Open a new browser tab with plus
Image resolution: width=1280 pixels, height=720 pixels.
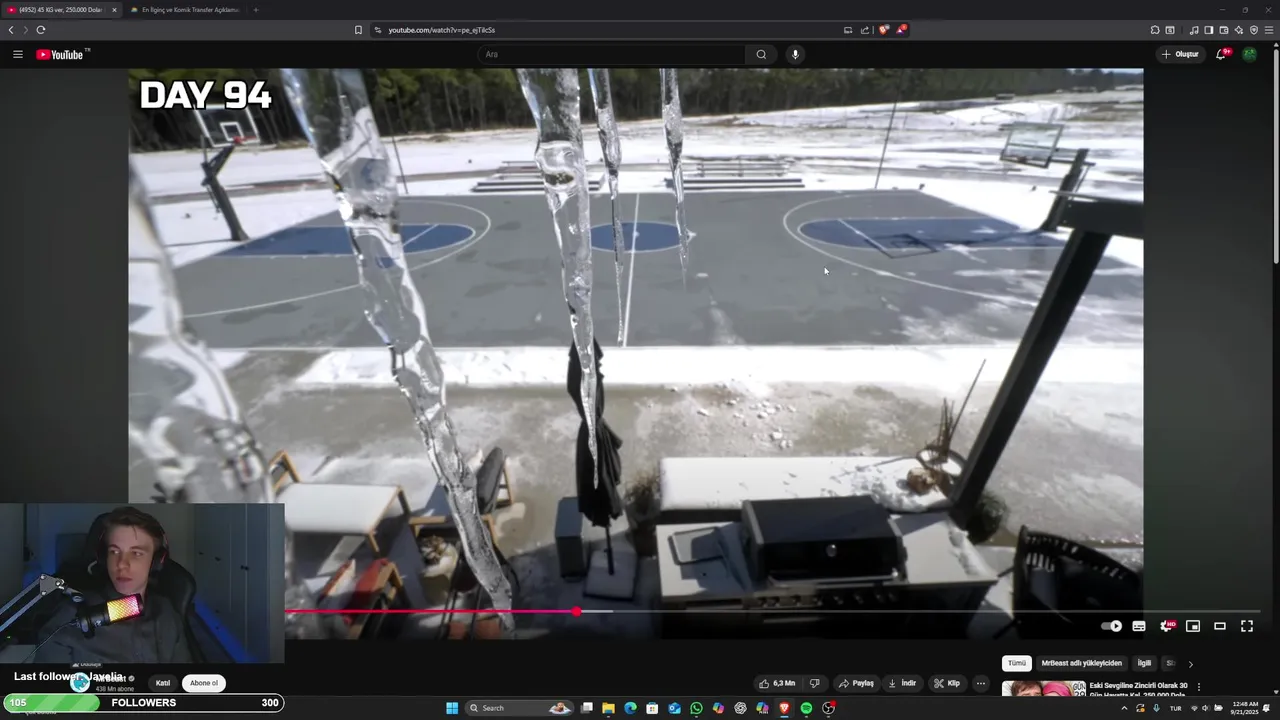click(x=255, y=10)
